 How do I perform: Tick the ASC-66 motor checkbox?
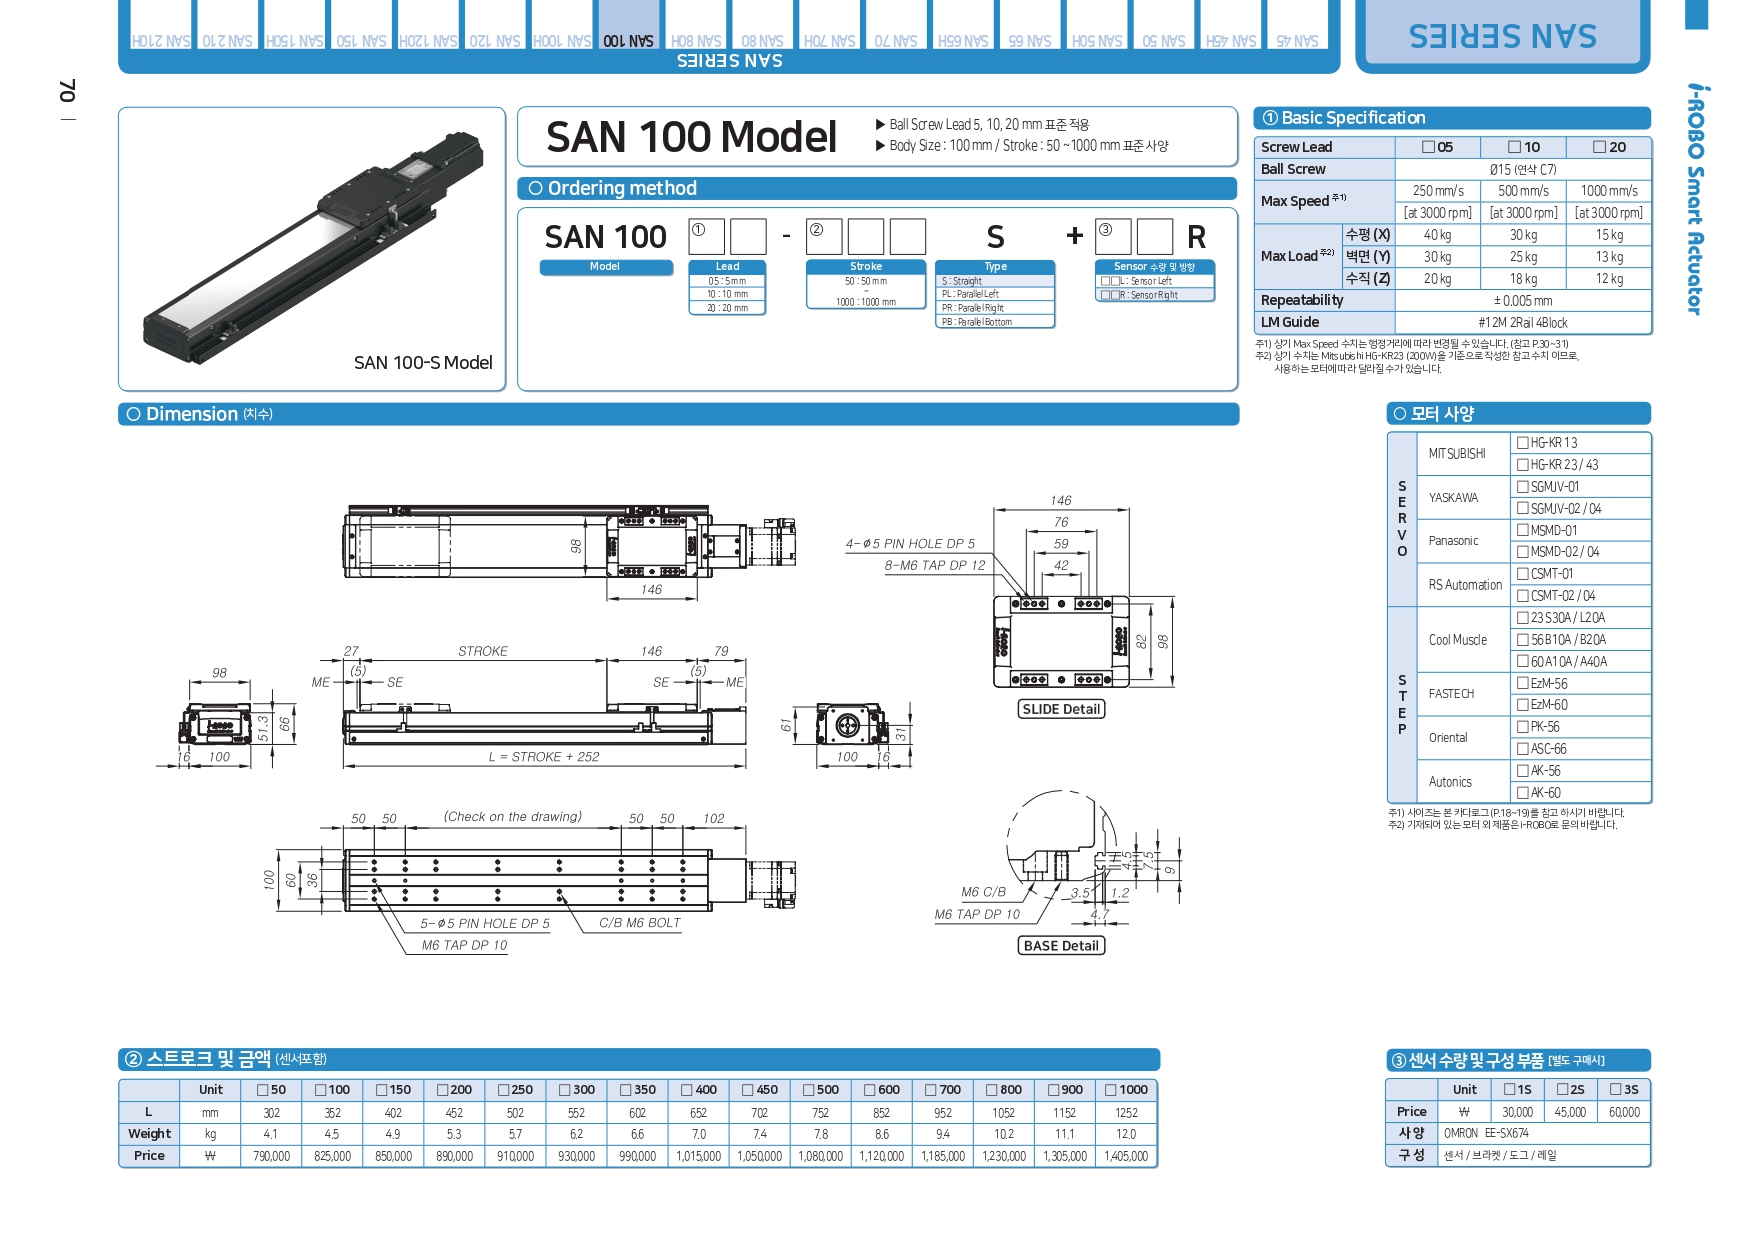tap(1522, 748)
